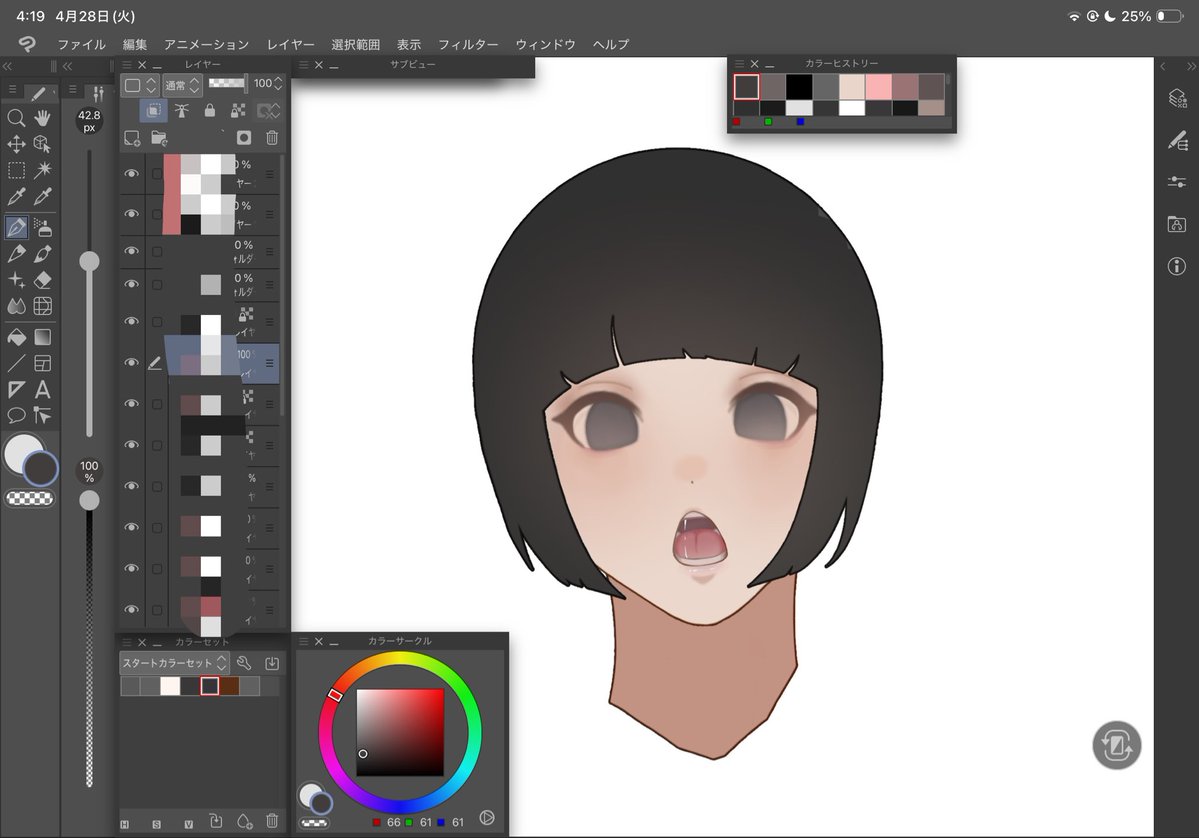Toggle set as reference layer lighthouse

click(181, 111)
